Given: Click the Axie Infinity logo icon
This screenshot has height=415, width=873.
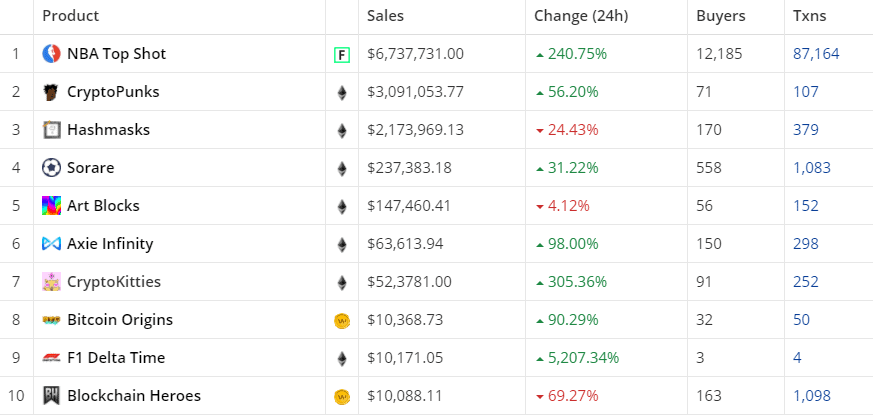Looking at the screenshot, I should (51, 243).
